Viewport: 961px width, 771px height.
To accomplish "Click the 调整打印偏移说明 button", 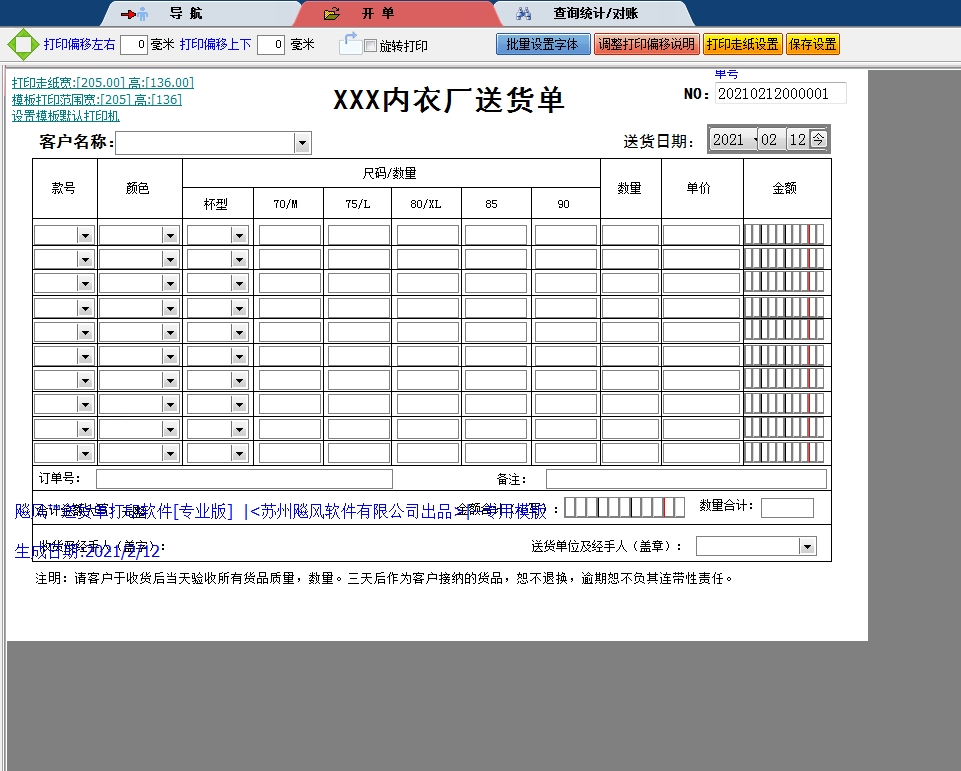I will click(645, 45).
